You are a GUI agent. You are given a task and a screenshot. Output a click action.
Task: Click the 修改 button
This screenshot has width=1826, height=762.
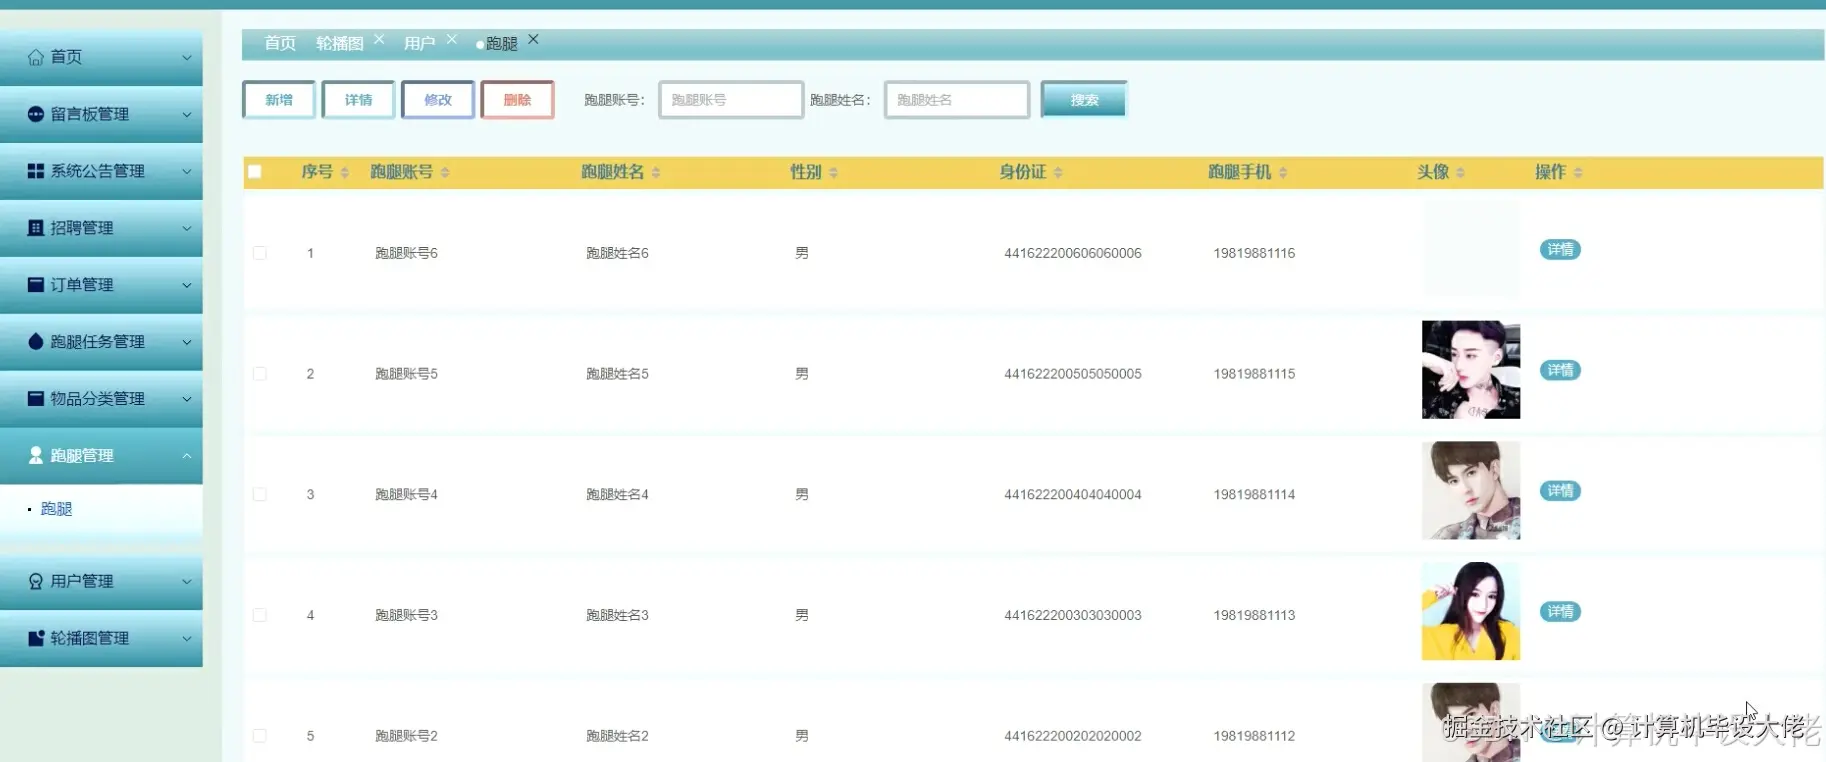click(x=438, y=100)
